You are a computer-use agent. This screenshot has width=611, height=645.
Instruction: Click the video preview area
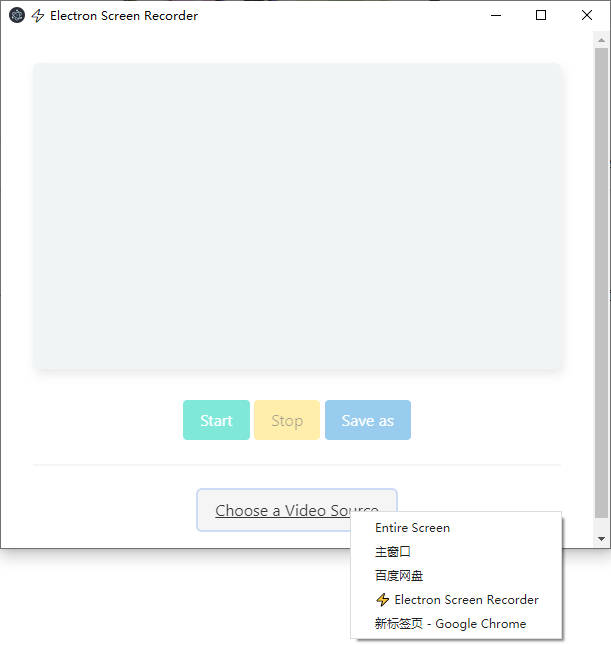[297, 216]
